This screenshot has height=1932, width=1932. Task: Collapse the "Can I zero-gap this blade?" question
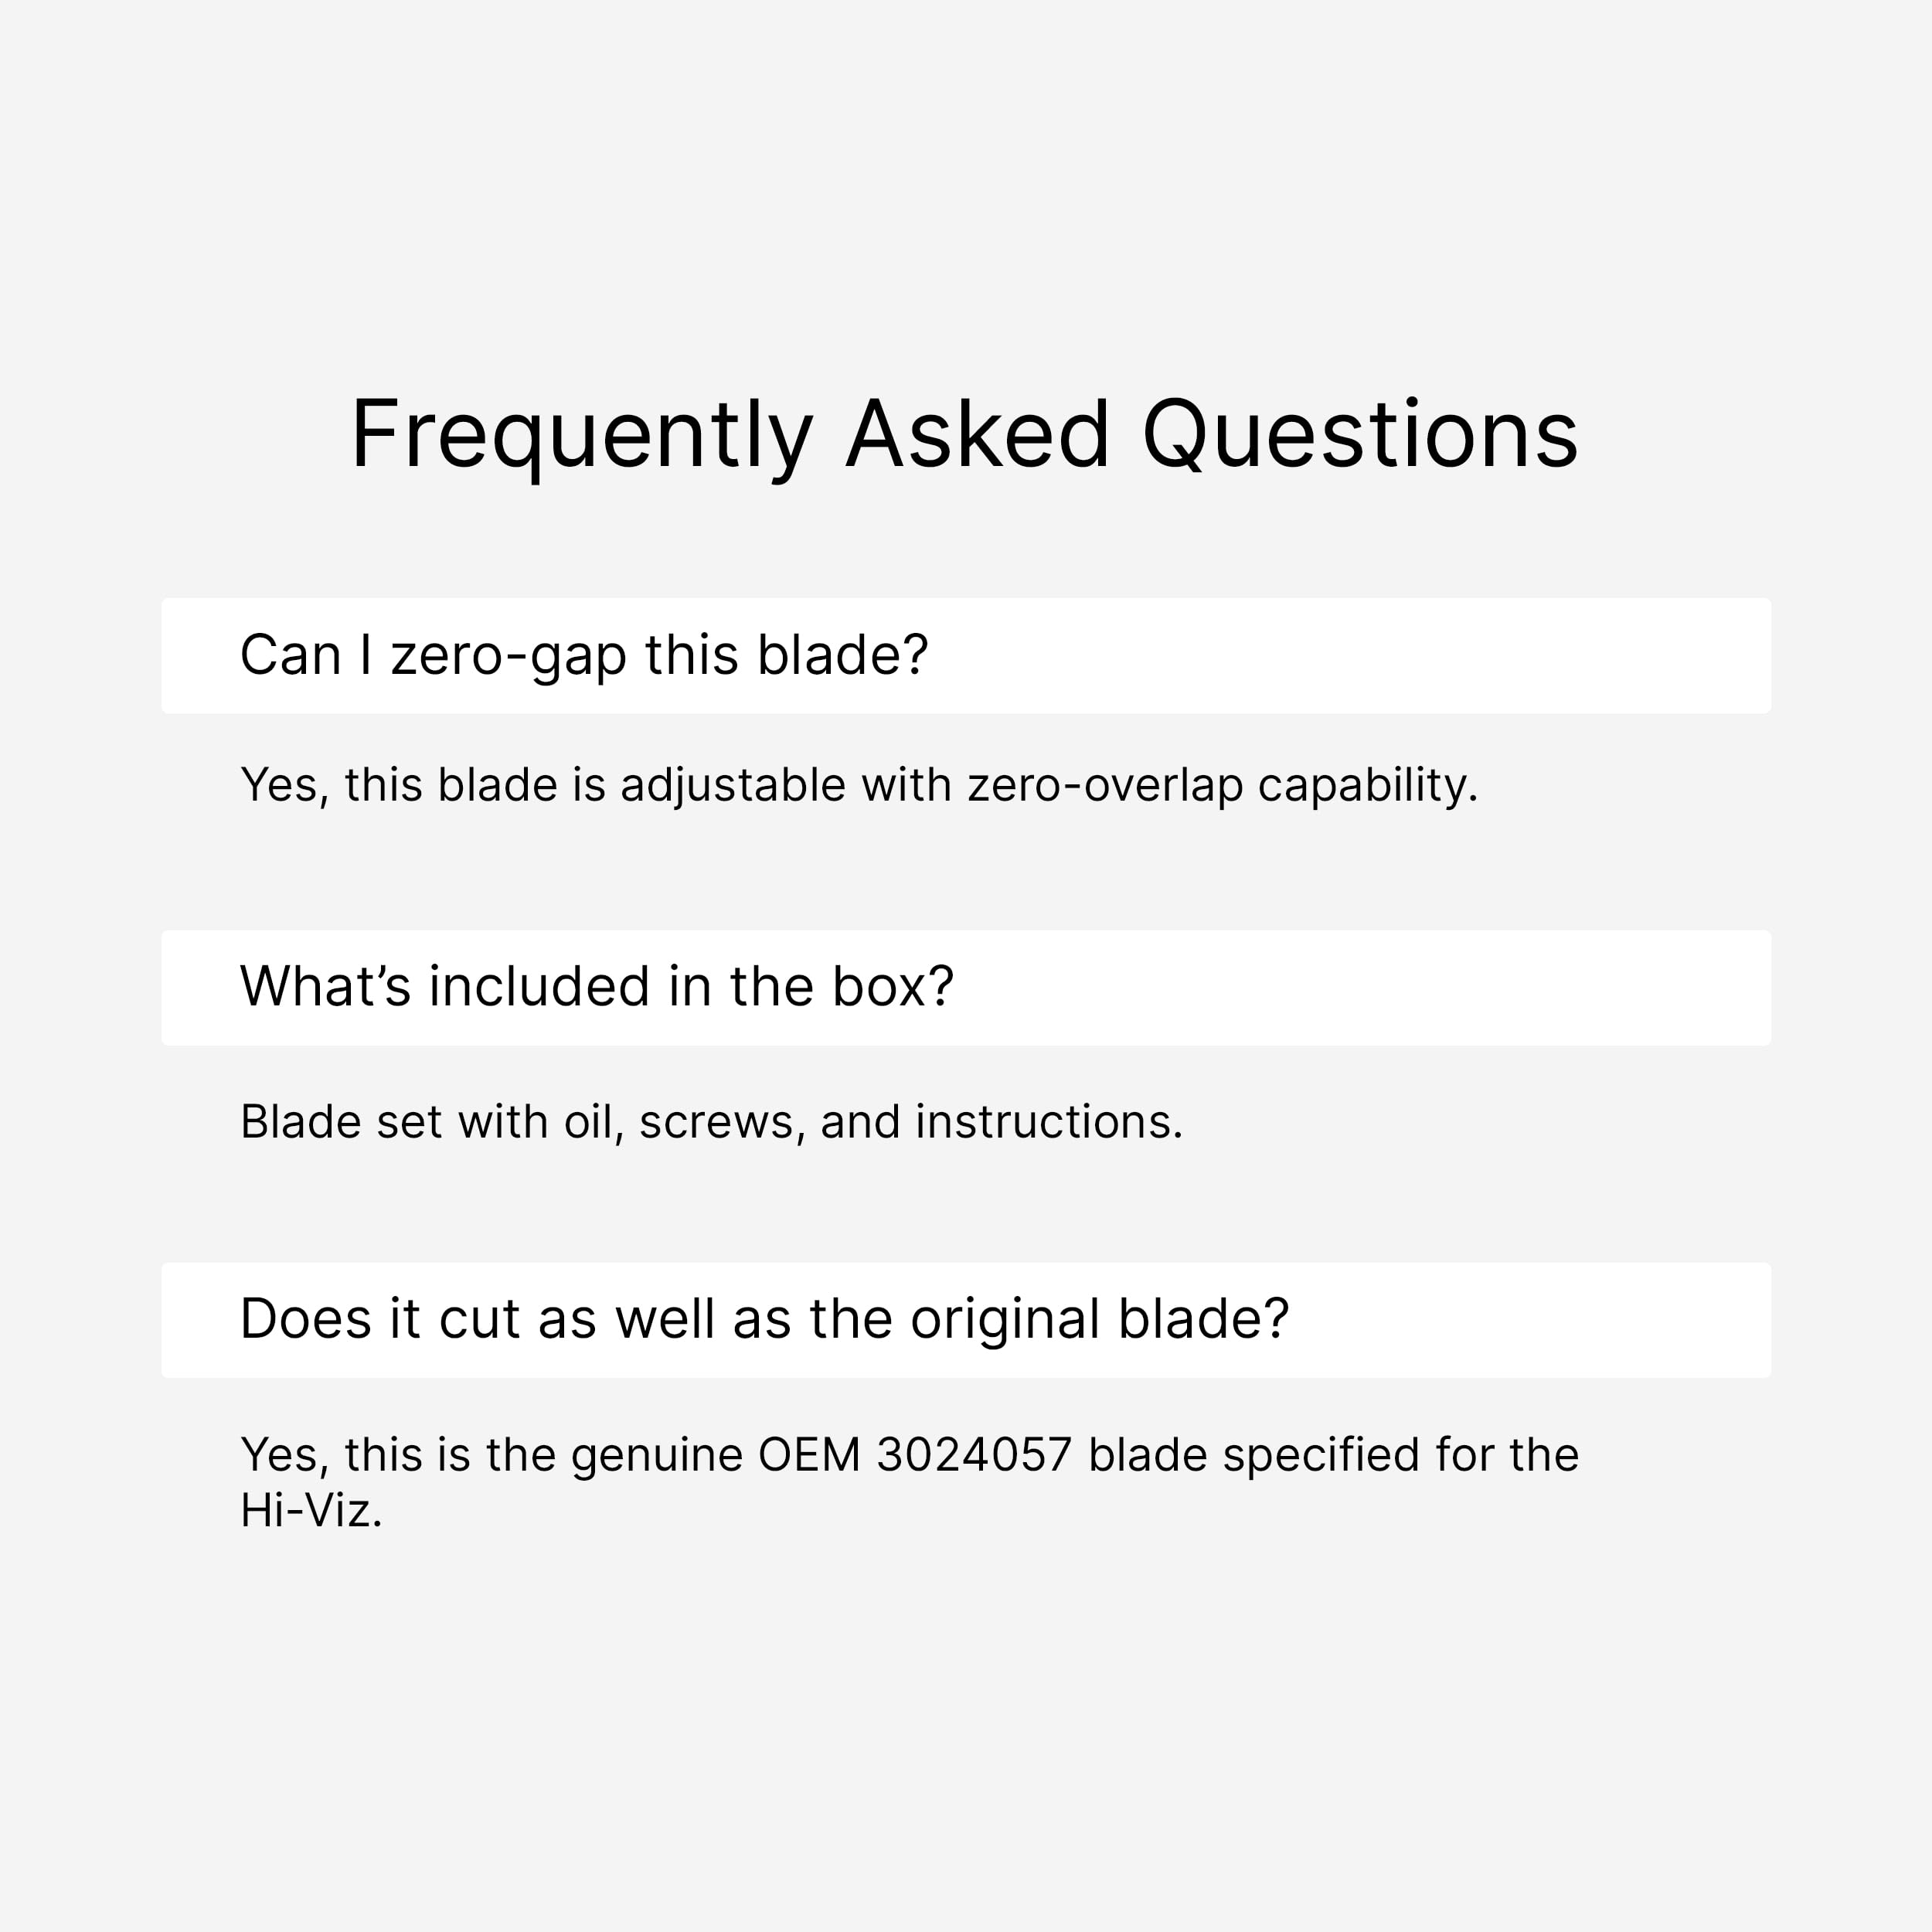966,656
